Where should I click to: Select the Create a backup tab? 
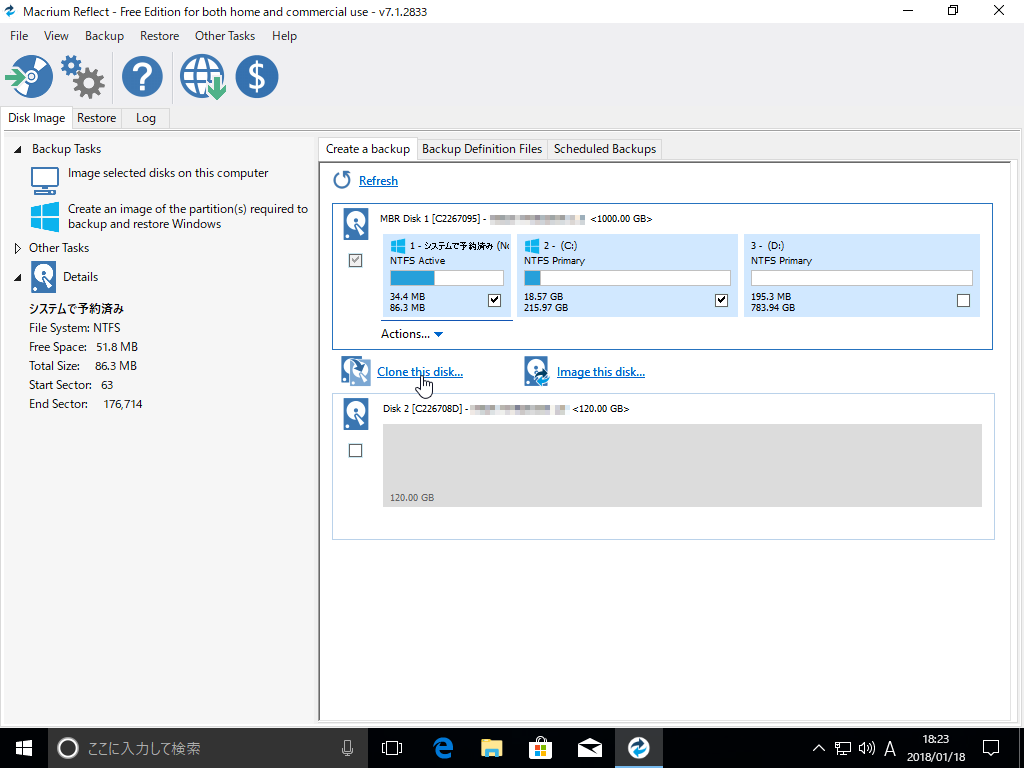tap(368, 149)
